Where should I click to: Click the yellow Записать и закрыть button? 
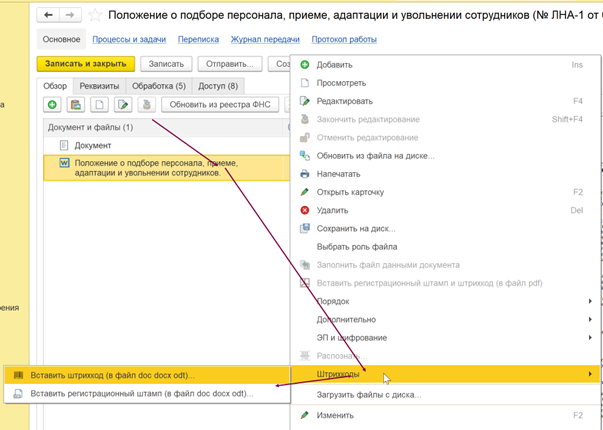pos(86,64)
